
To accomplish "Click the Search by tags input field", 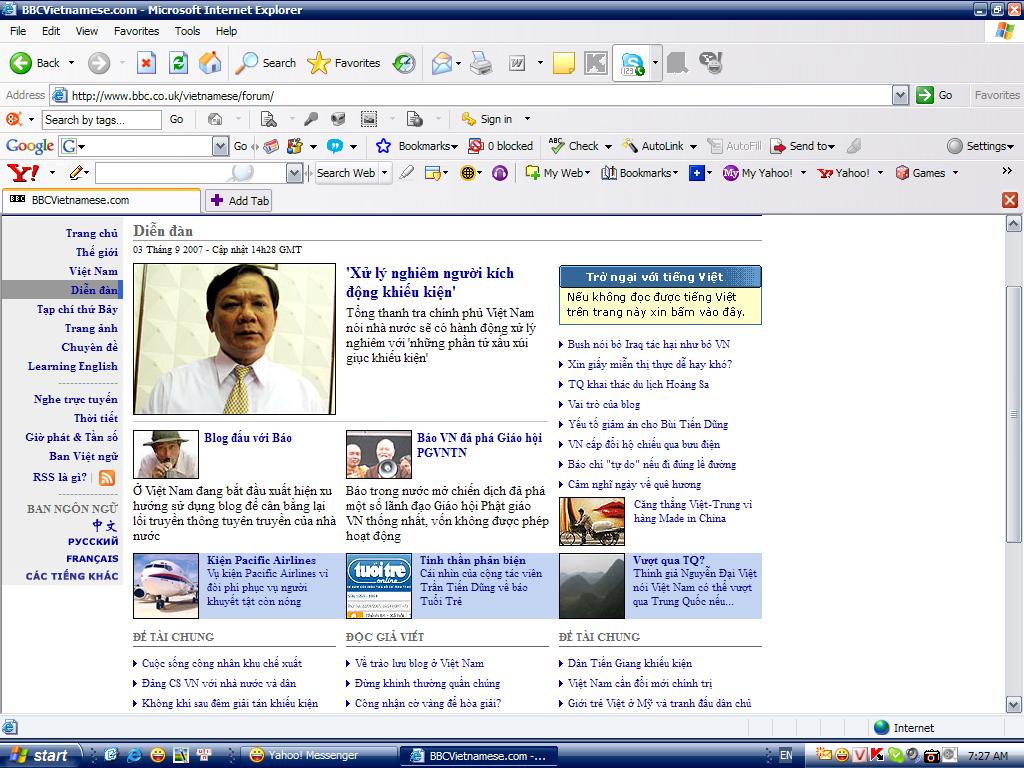I will 102,120.
